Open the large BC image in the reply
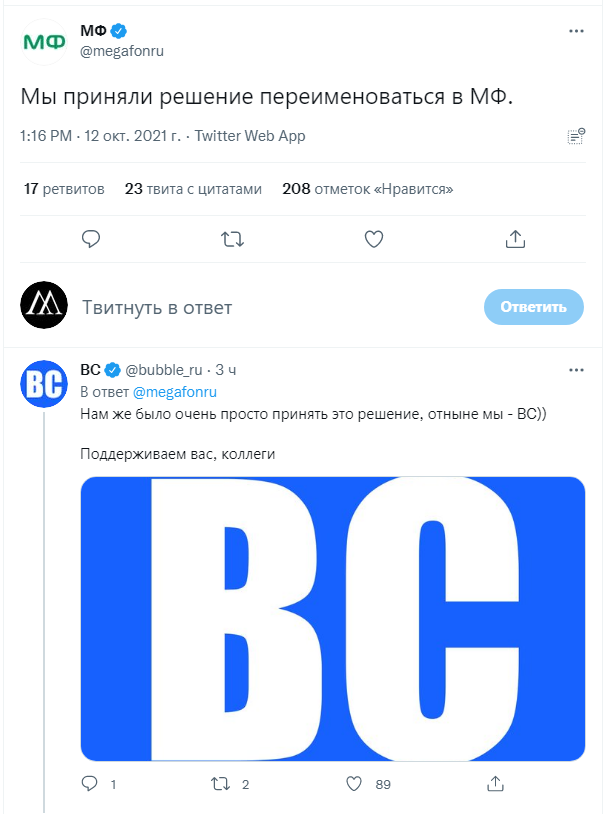 [x=332, y=619]
